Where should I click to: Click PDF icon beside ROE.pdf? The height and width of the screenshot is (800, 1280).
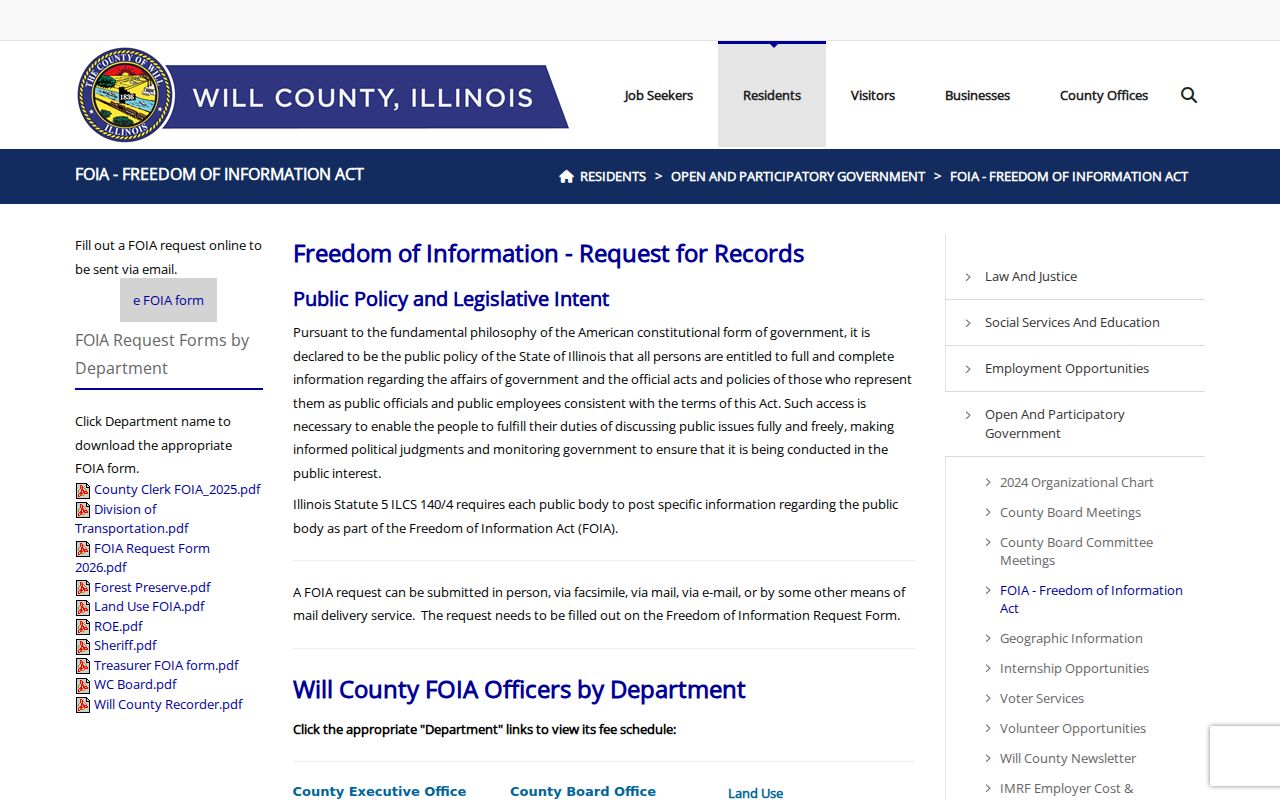[83, 627]
